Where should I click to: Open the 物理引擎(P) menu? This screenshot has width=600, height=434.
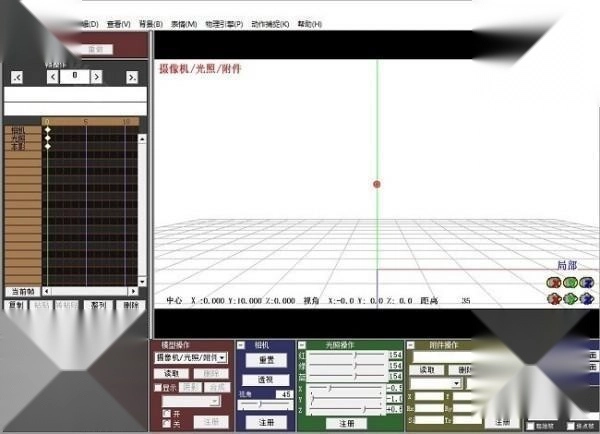click(224, 23)
